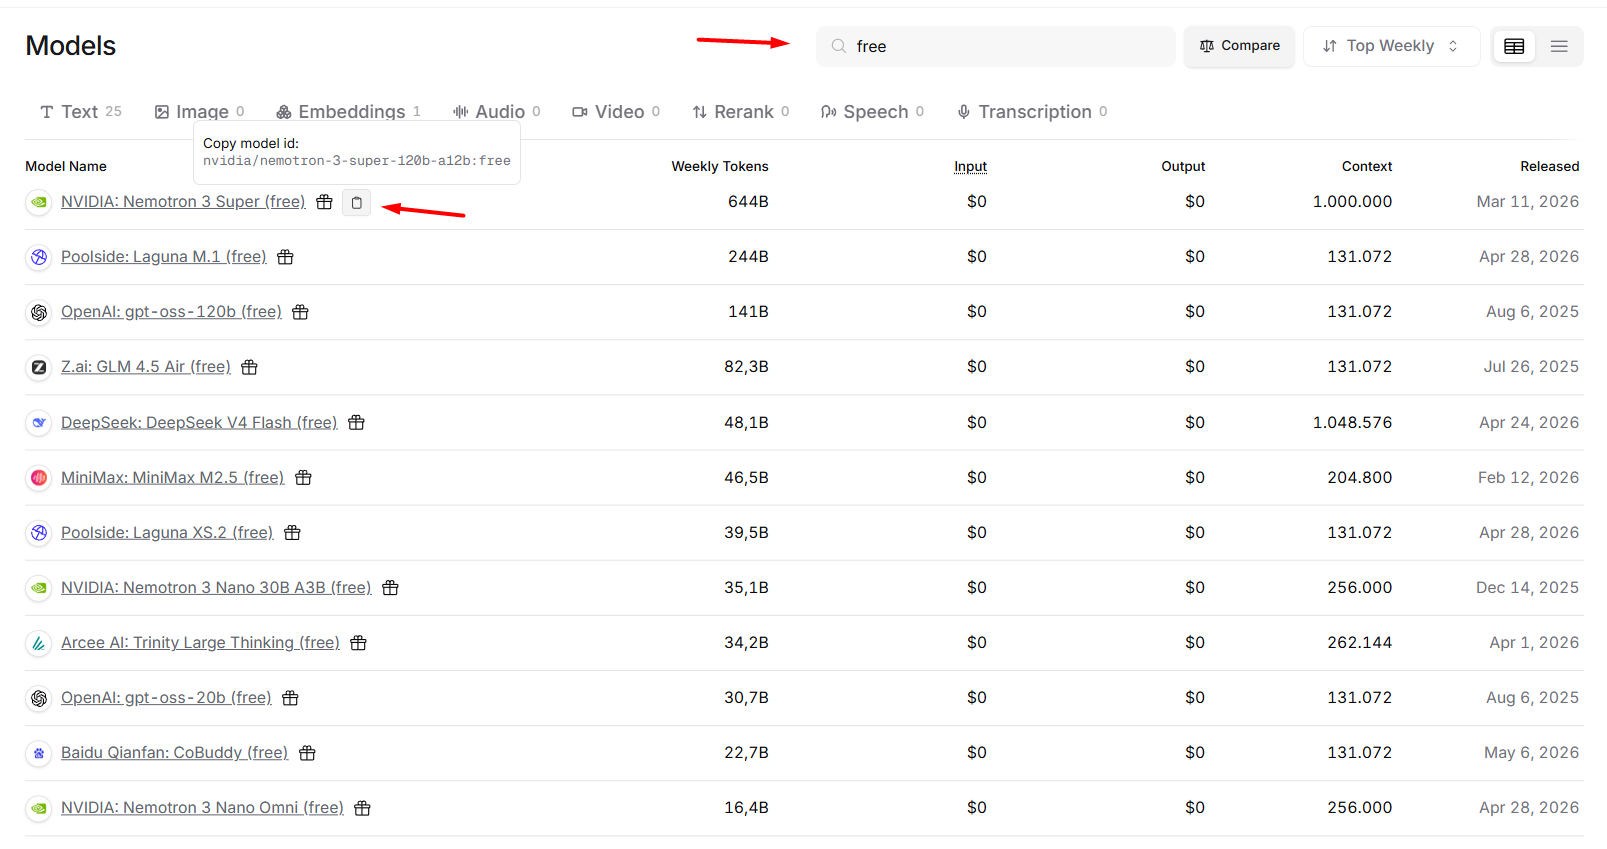Select the Audio modality tab

pos(496,112)
